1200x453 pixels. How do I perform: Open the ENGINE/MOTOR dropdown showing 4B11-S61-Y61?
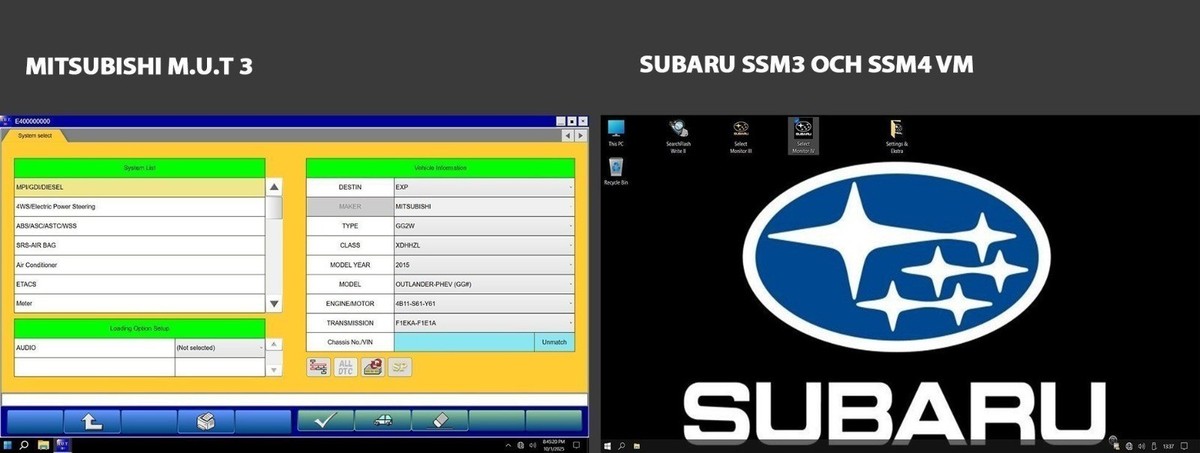tap(484, 303)
